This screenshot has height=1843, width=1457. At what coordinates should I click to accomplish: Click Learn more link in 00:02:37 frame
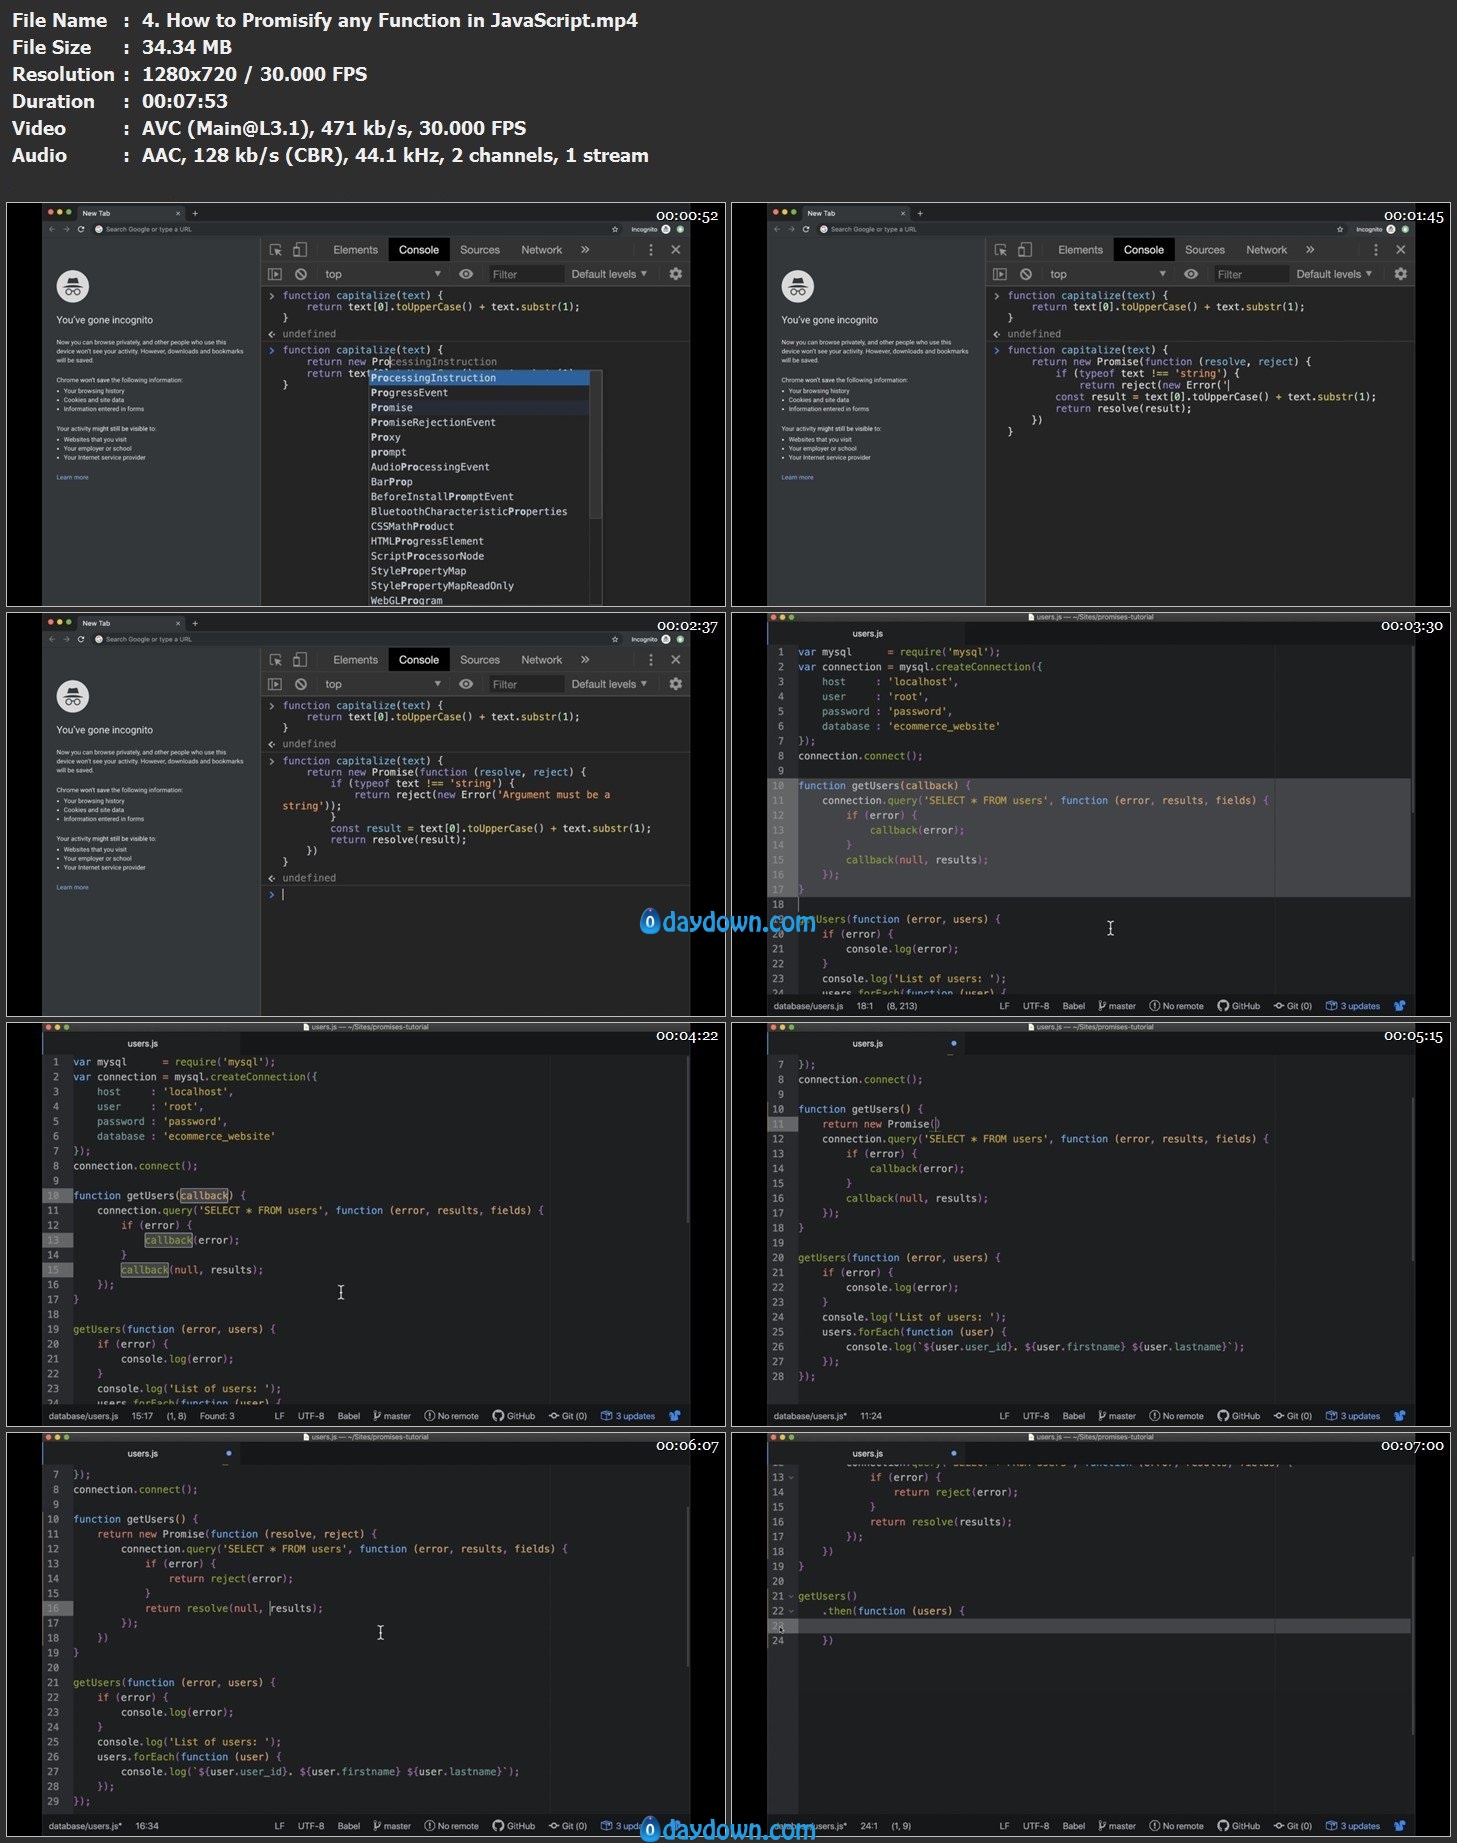point(72,887)
